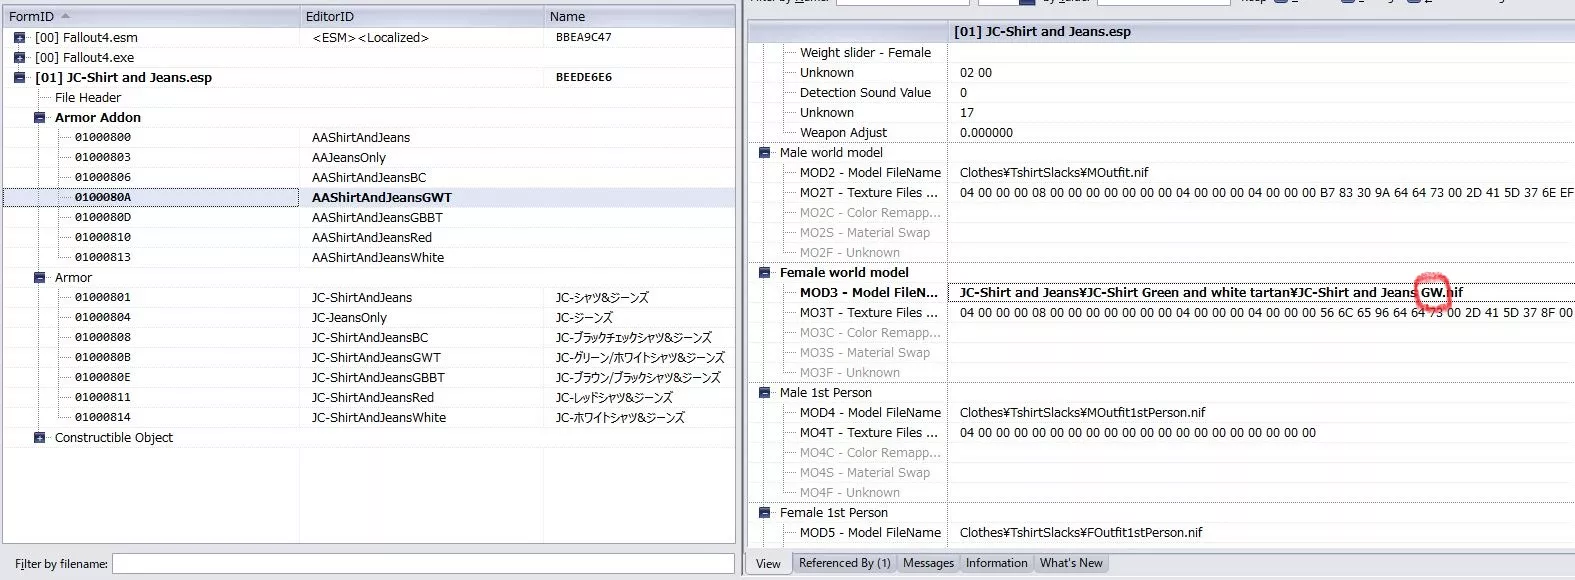The width and height of the screenshot is (1575, 580).
Task: Click the Name cell JC-ジーンズ
Action: [584, 317]
